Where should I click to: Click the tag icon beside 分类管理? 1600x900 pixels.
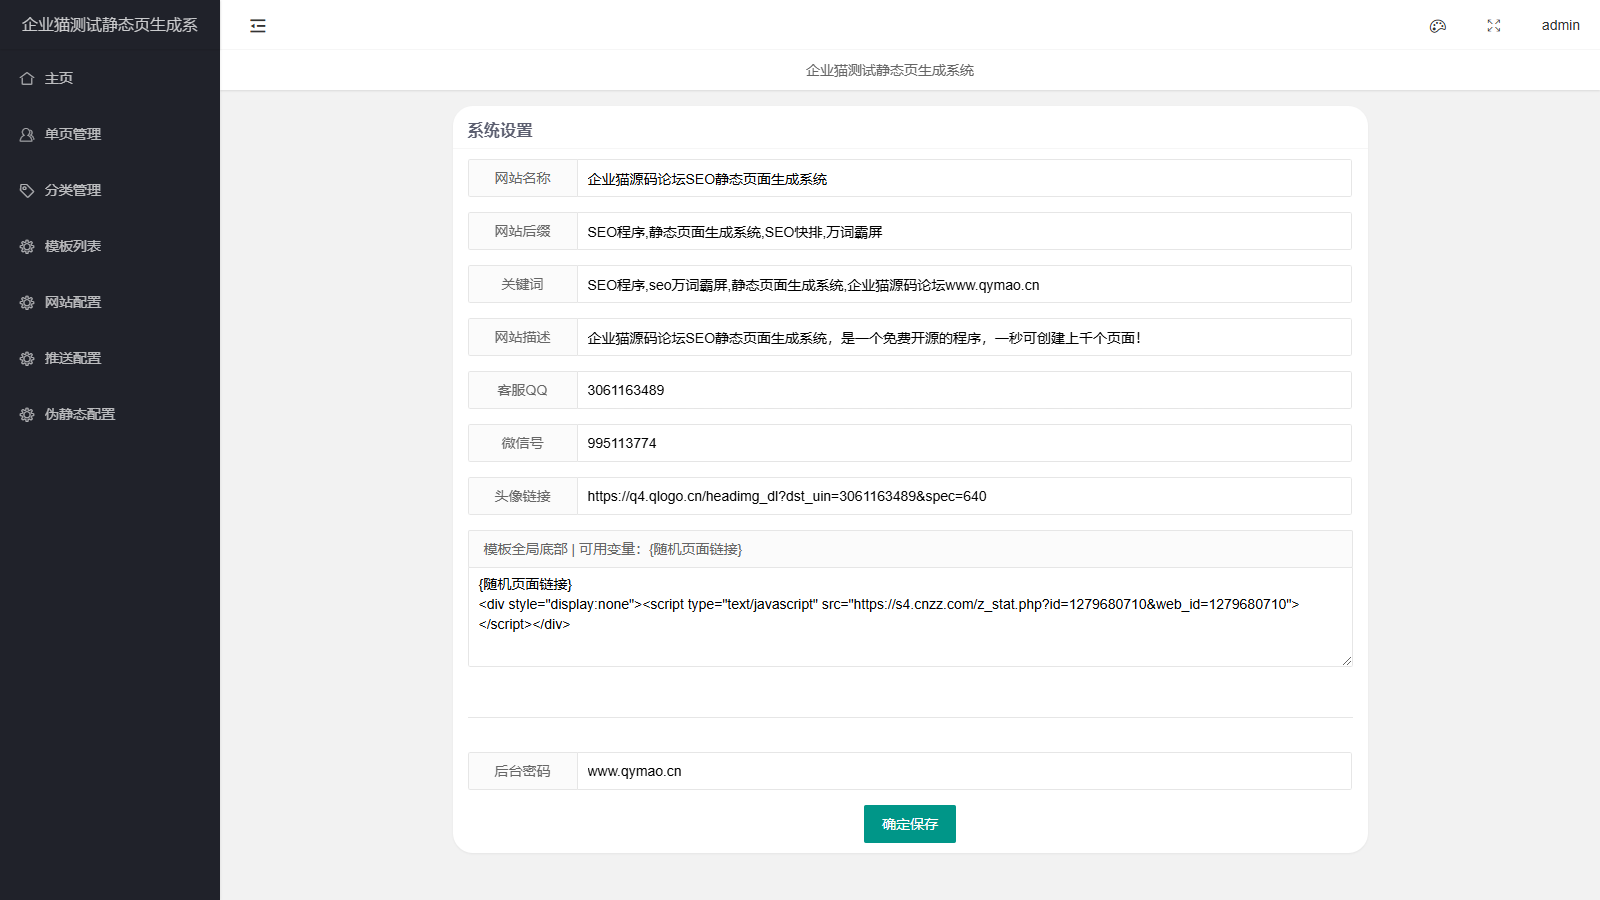[27, 190]
